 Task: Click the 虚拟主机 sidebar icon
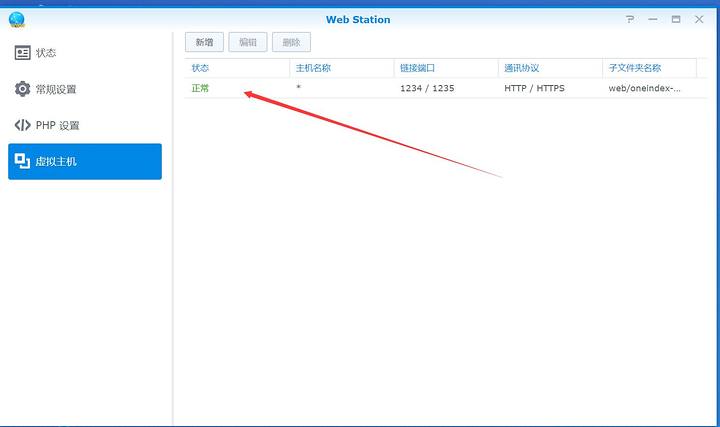click(22, 161)
